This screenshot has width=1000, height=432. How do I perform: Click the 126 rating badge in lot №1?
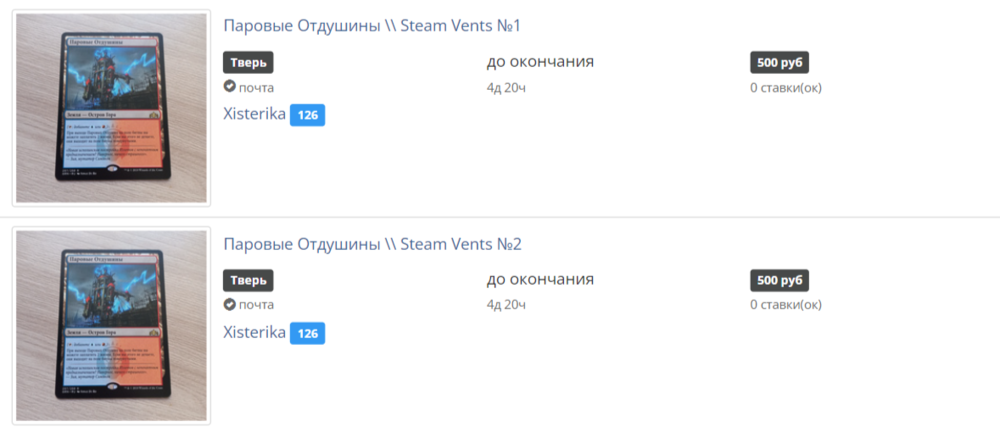coord(307,116)
